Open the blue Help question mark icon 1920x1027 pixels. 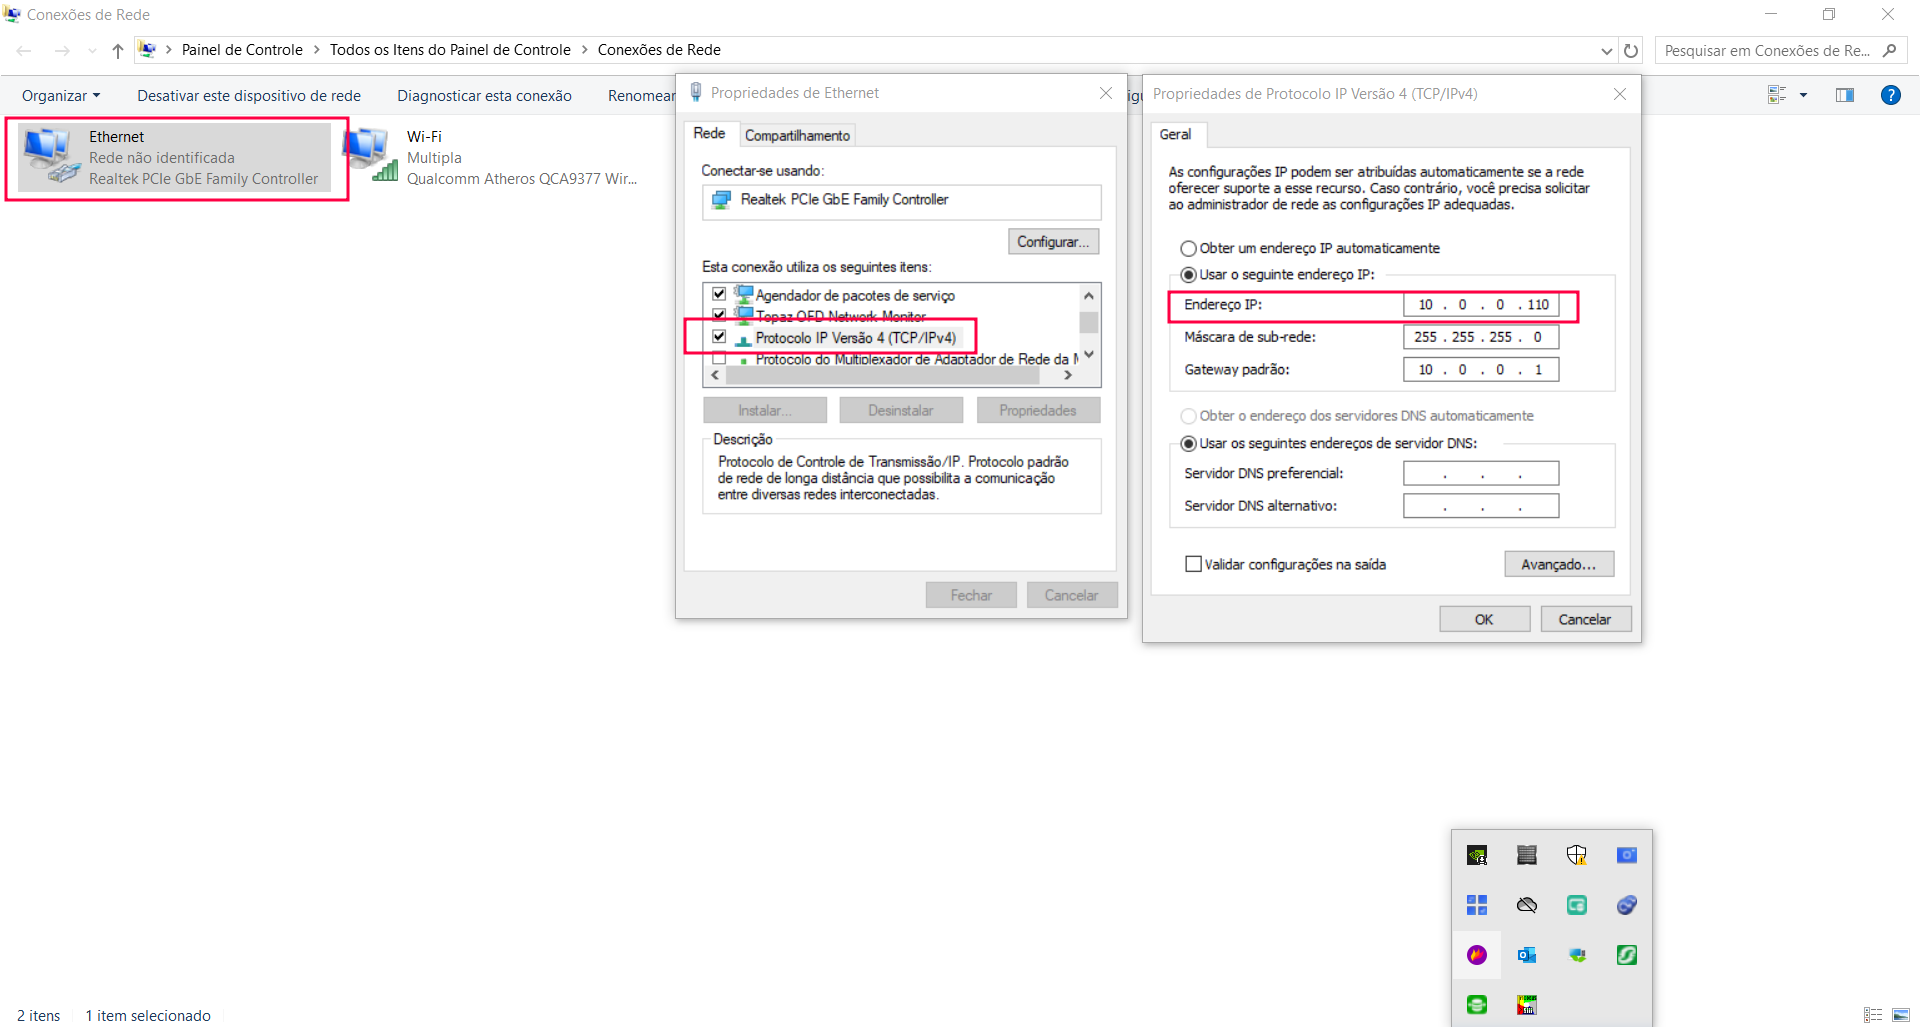(1890, 95)
